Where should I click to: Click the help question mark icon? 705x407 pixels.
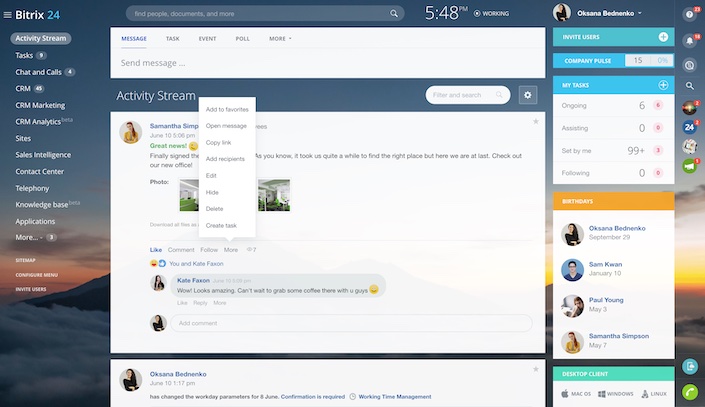tap(690, 14)
